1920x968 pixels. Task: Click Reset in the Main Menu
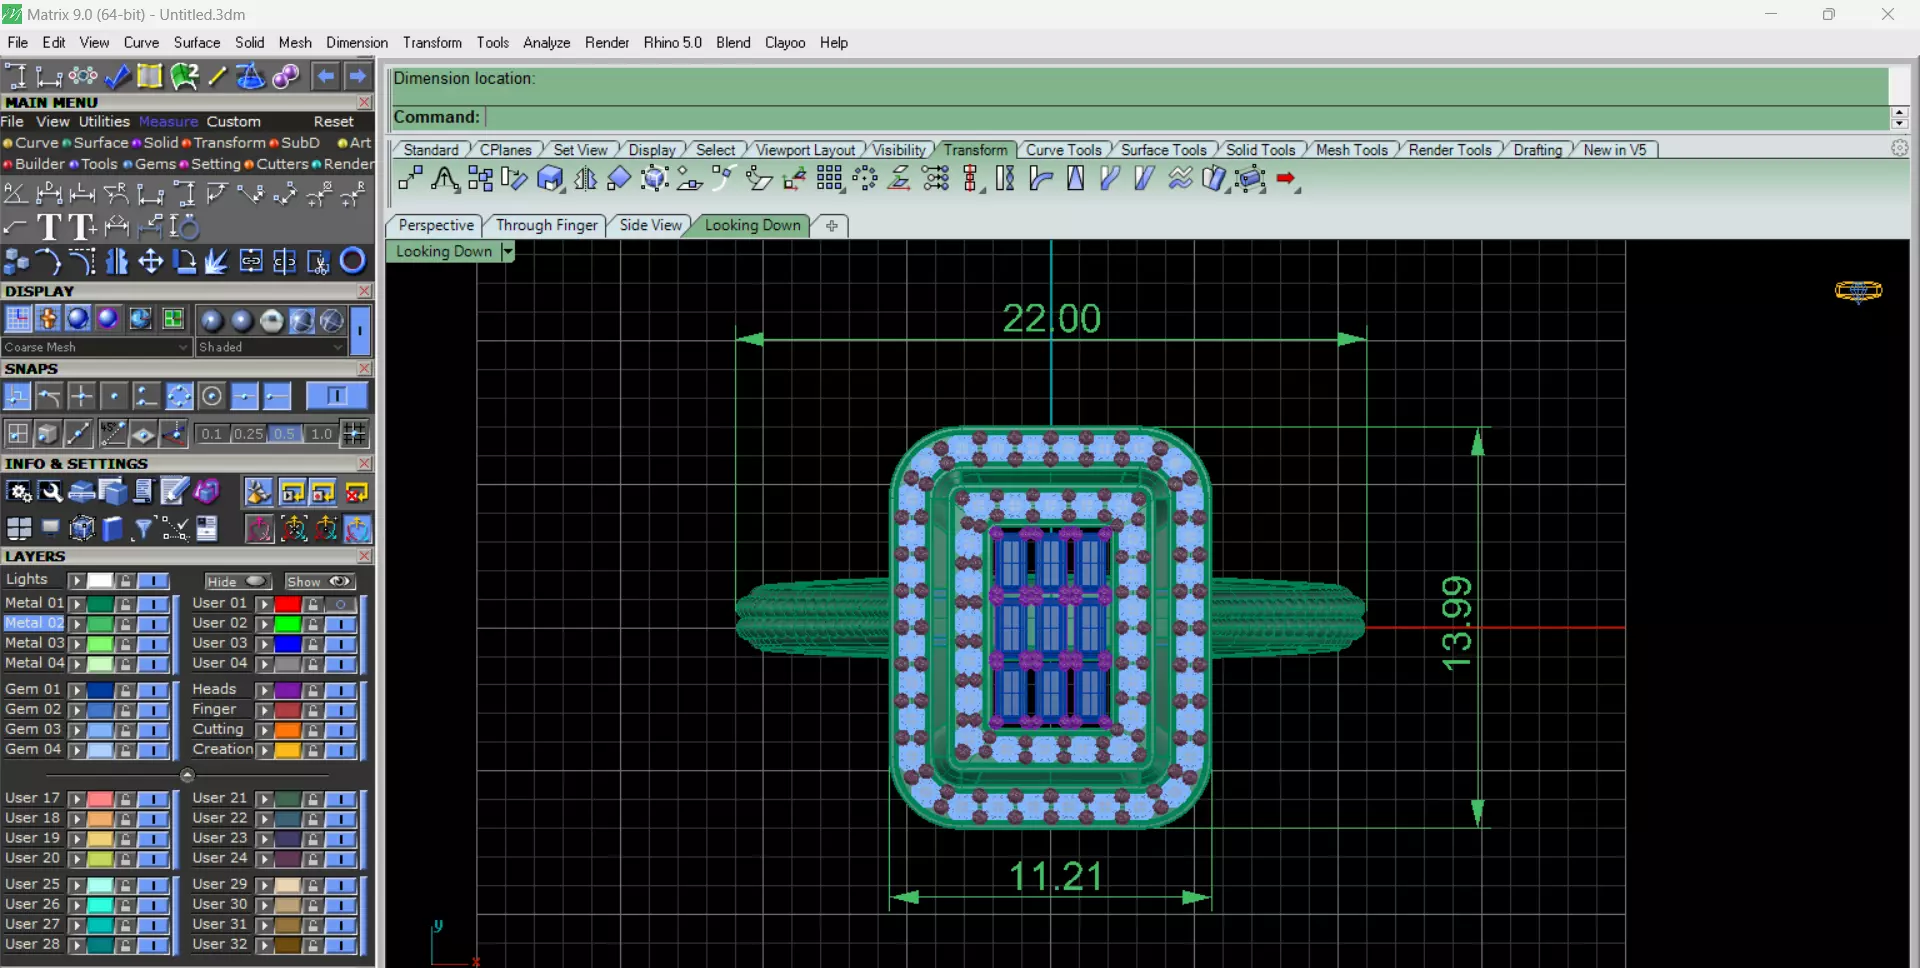pos(334,121)
